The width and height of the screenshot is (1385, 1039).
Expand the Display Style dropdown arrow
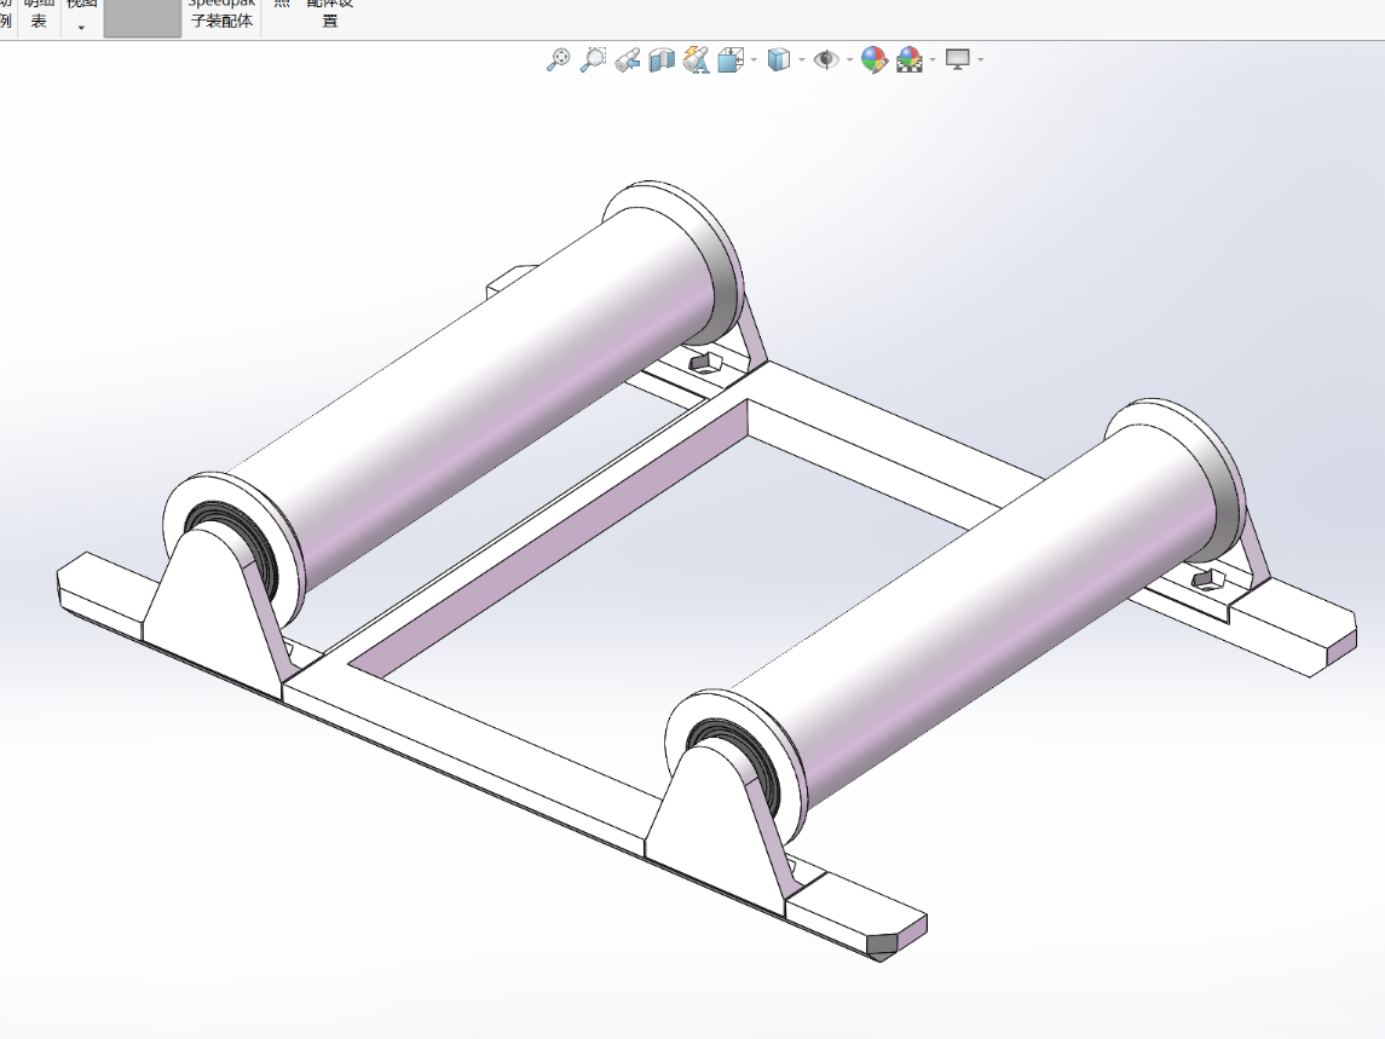(x=802, y=60)
